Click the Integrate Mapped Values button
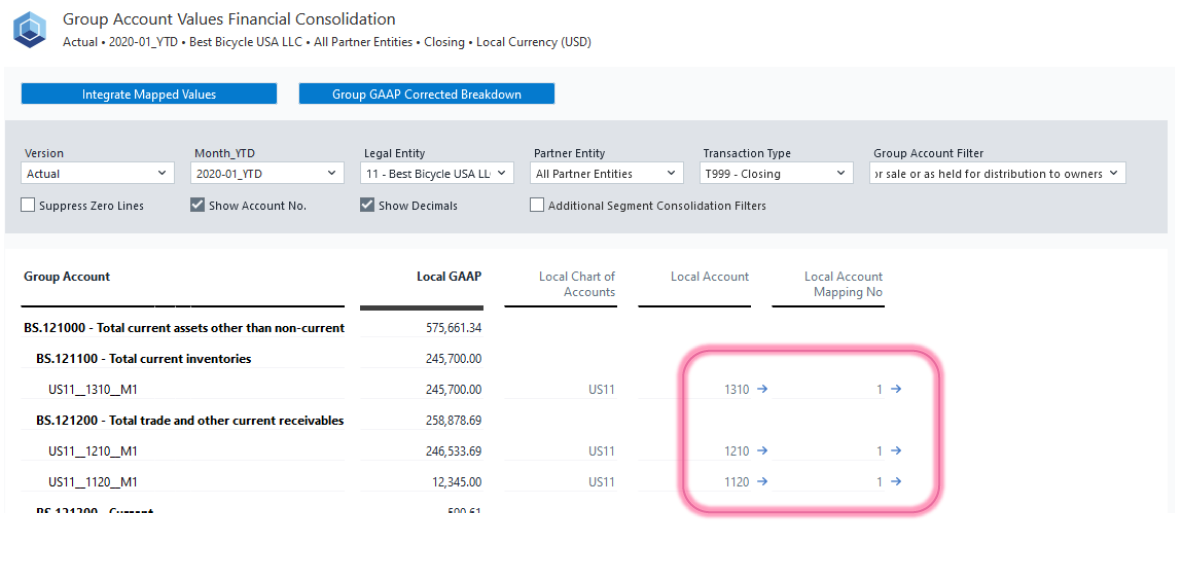The width and height of the screenshot is (1193, 587). coord(149,94)
